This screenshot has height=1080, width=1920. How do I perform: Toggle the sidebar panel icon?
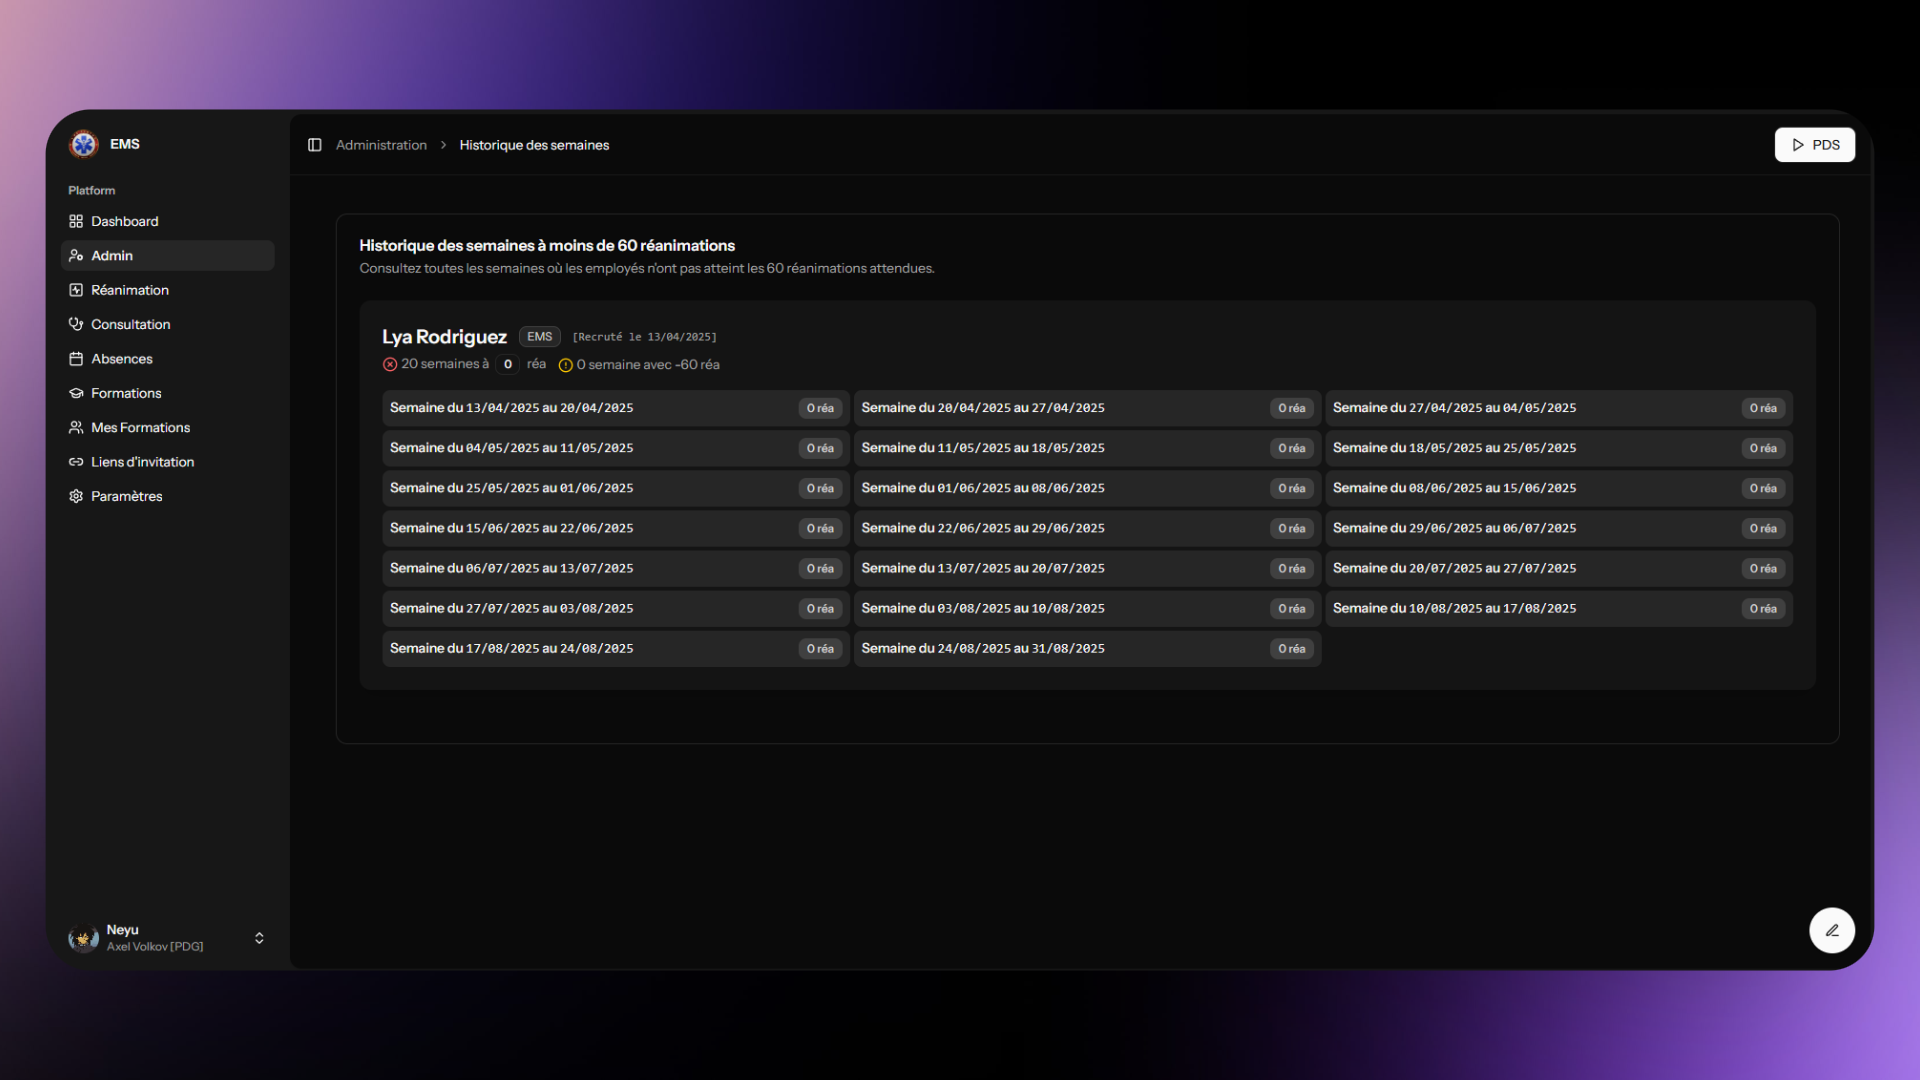click(x=314, y=145)
